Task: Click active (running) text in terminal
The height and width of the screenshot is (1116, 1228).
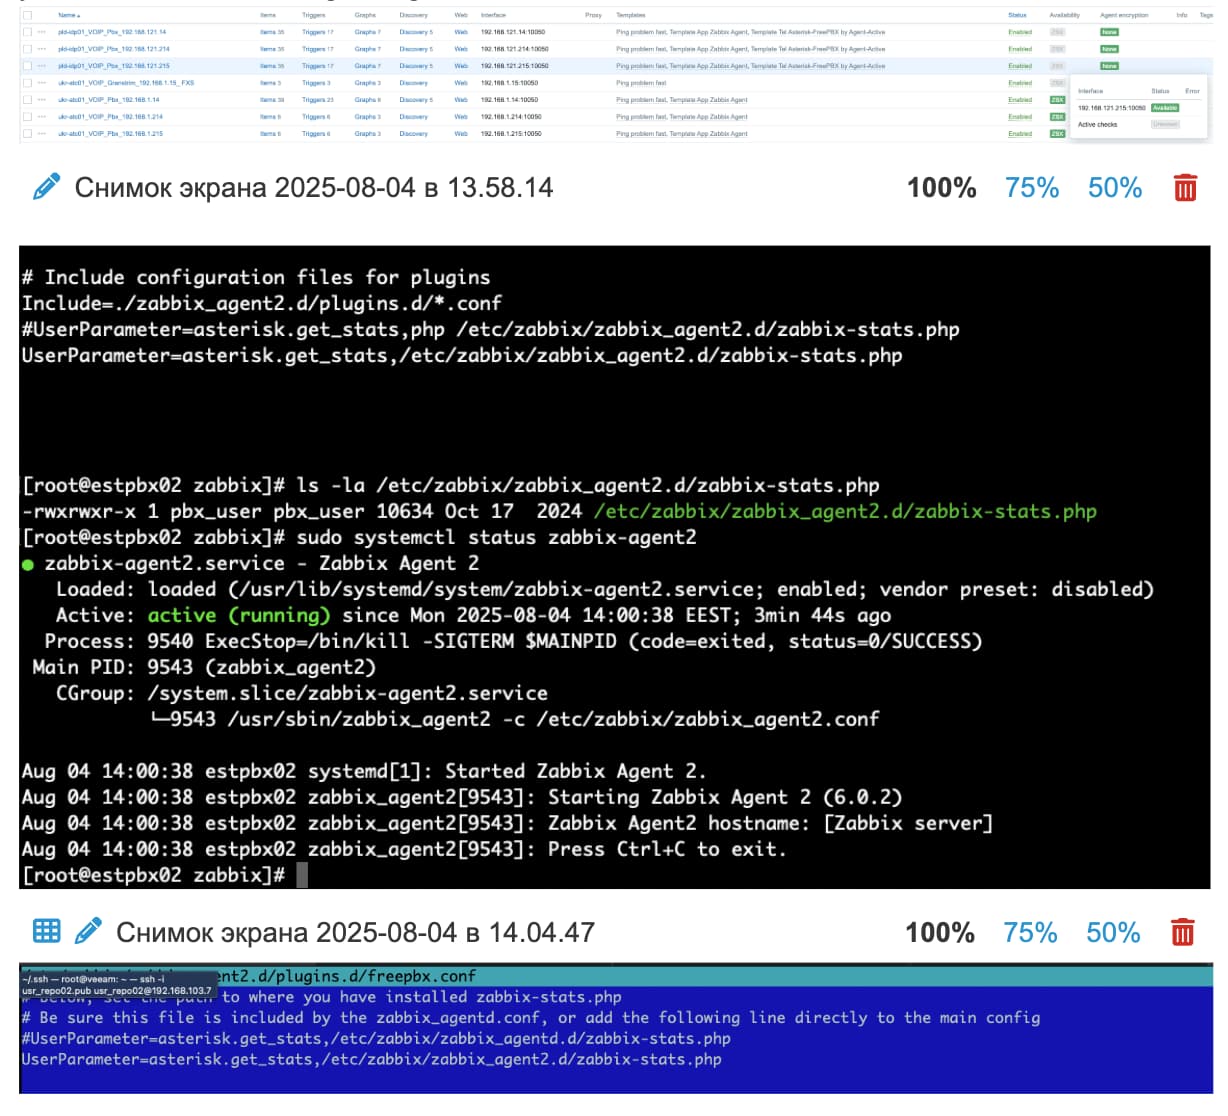Action: [x=239, y=615]
